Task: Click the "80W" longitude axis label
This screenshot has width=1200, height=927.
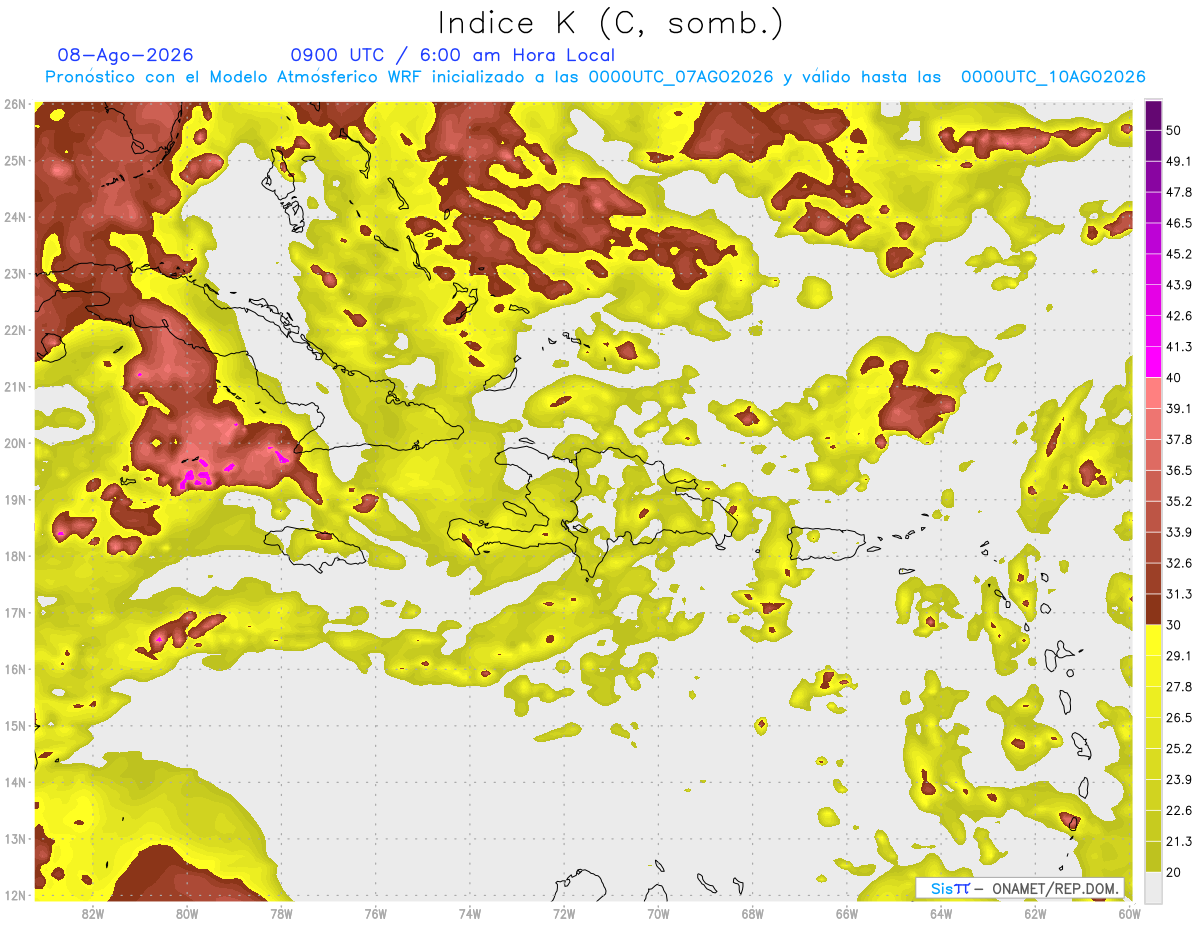Action: pyautogui.click(x=187, y=912)
